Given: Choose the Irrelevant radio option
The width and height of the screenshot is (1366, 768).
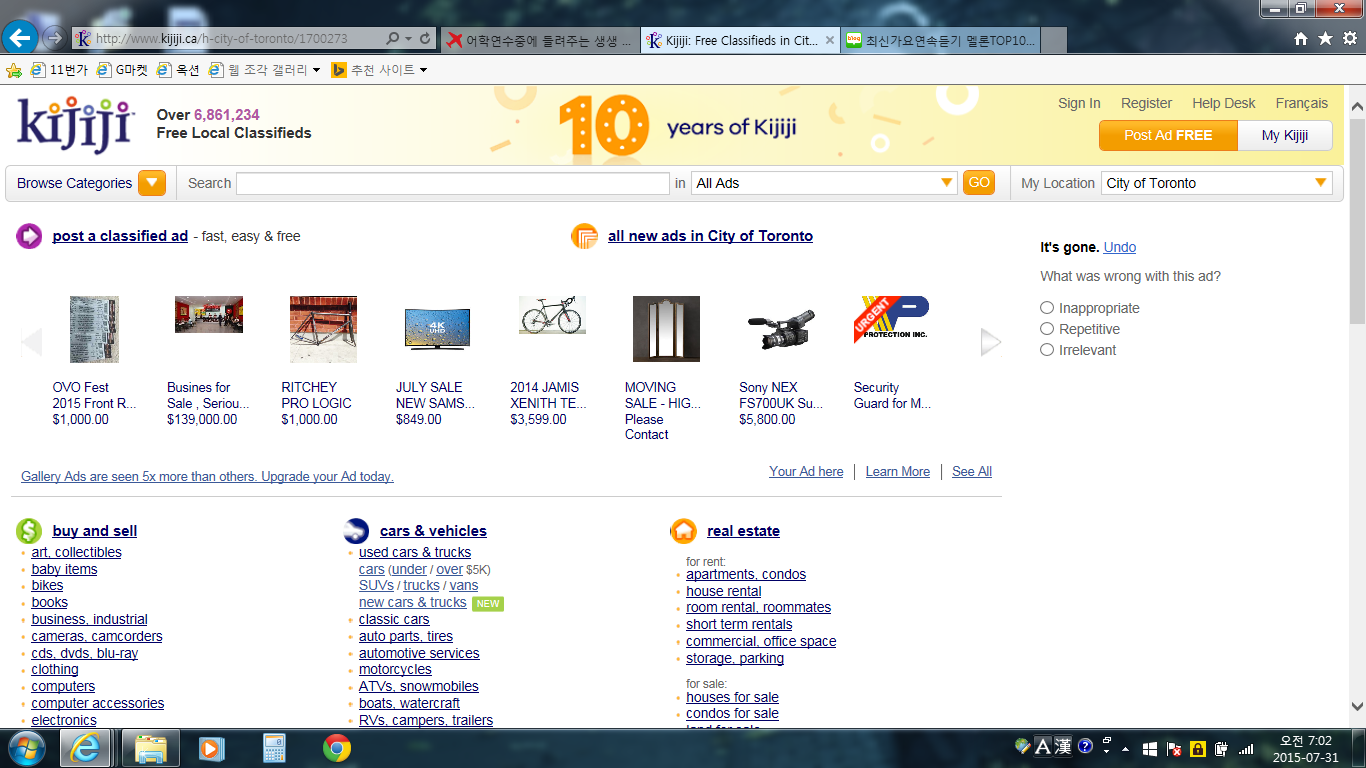Looking at the screenshot, I should pyautogui.click(x=1047, y=350).
